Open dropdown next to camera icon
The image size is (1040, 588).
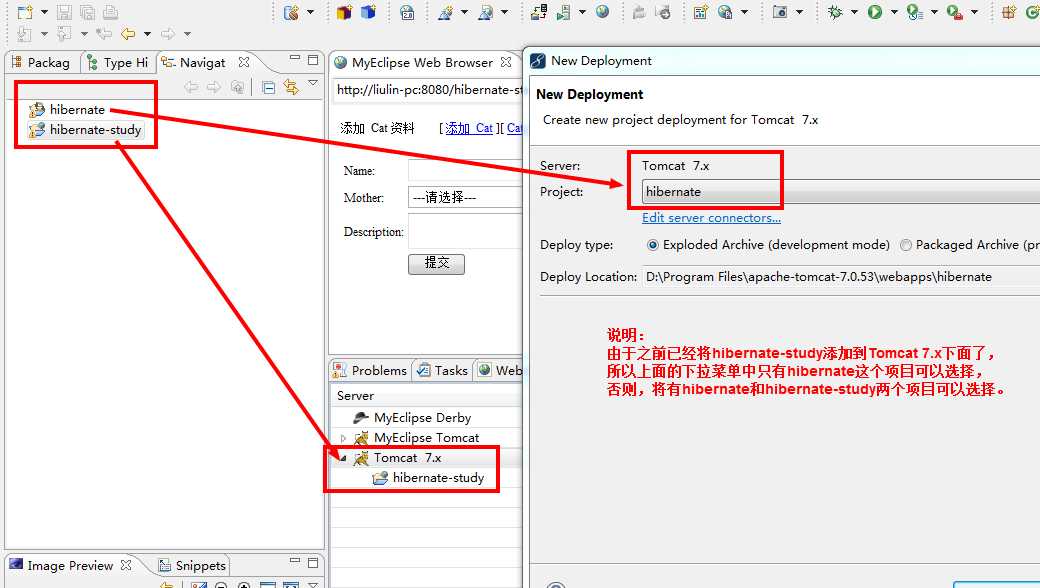click(x=799, y=12)
